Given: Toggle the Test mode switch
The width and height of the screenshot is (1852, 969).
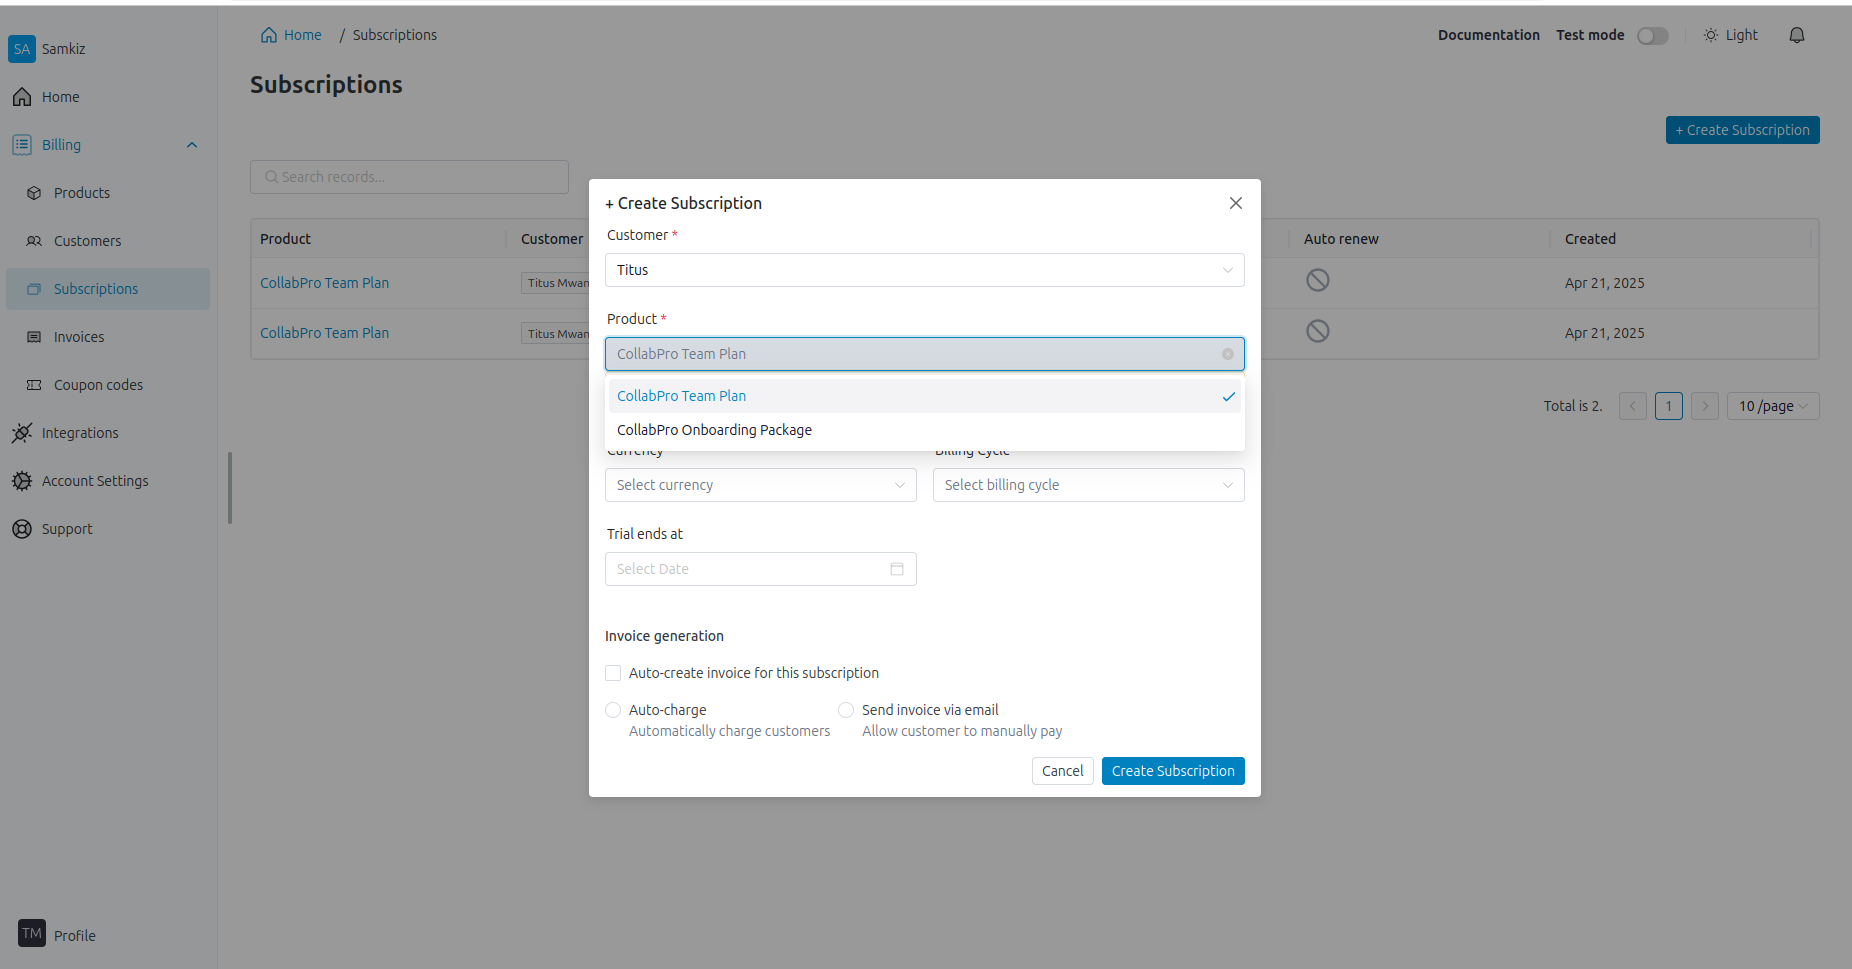Looking at the screenshot, I should tap(1652, 36).
